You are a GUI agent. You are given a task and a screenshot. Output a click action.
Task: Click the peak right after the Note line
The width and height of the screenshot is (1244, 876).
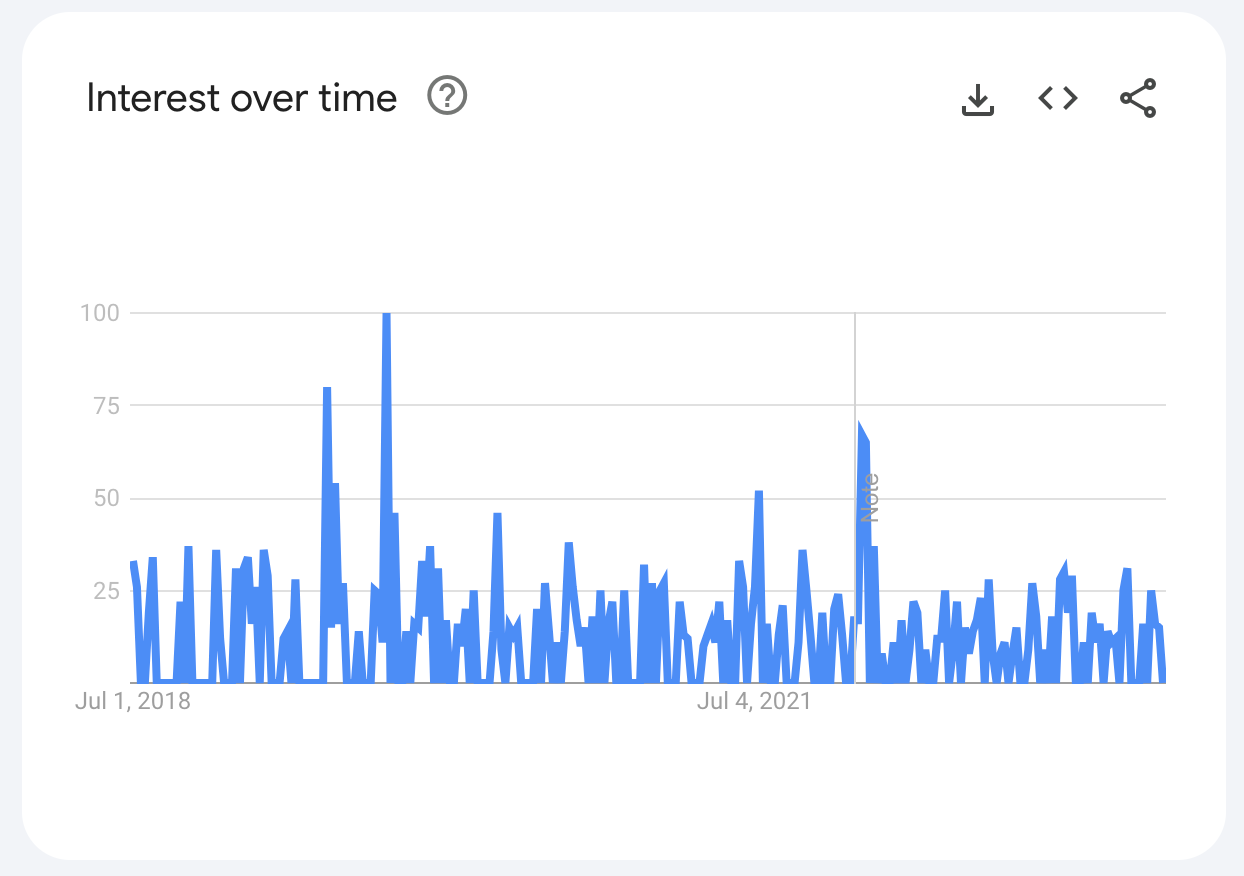click(860, 428)
